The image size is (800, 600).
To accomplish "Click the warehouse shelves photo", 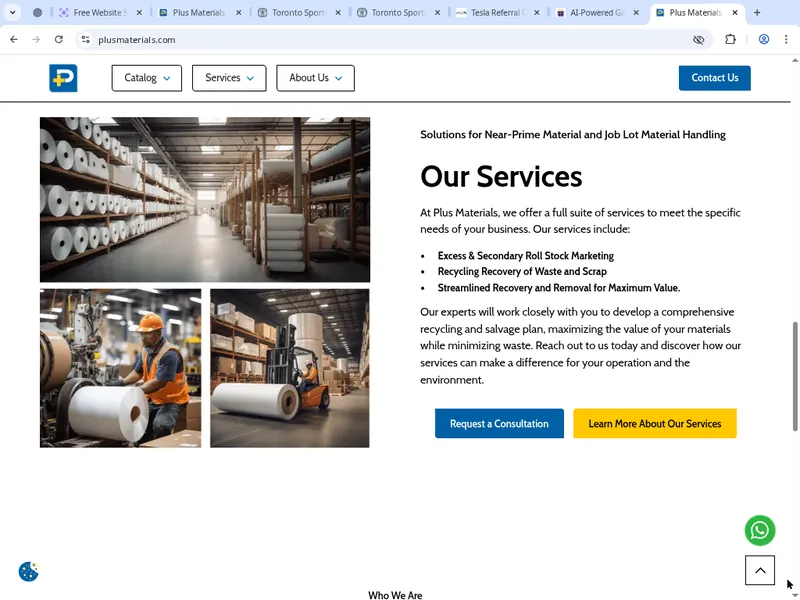I will (x=205, y=199).
